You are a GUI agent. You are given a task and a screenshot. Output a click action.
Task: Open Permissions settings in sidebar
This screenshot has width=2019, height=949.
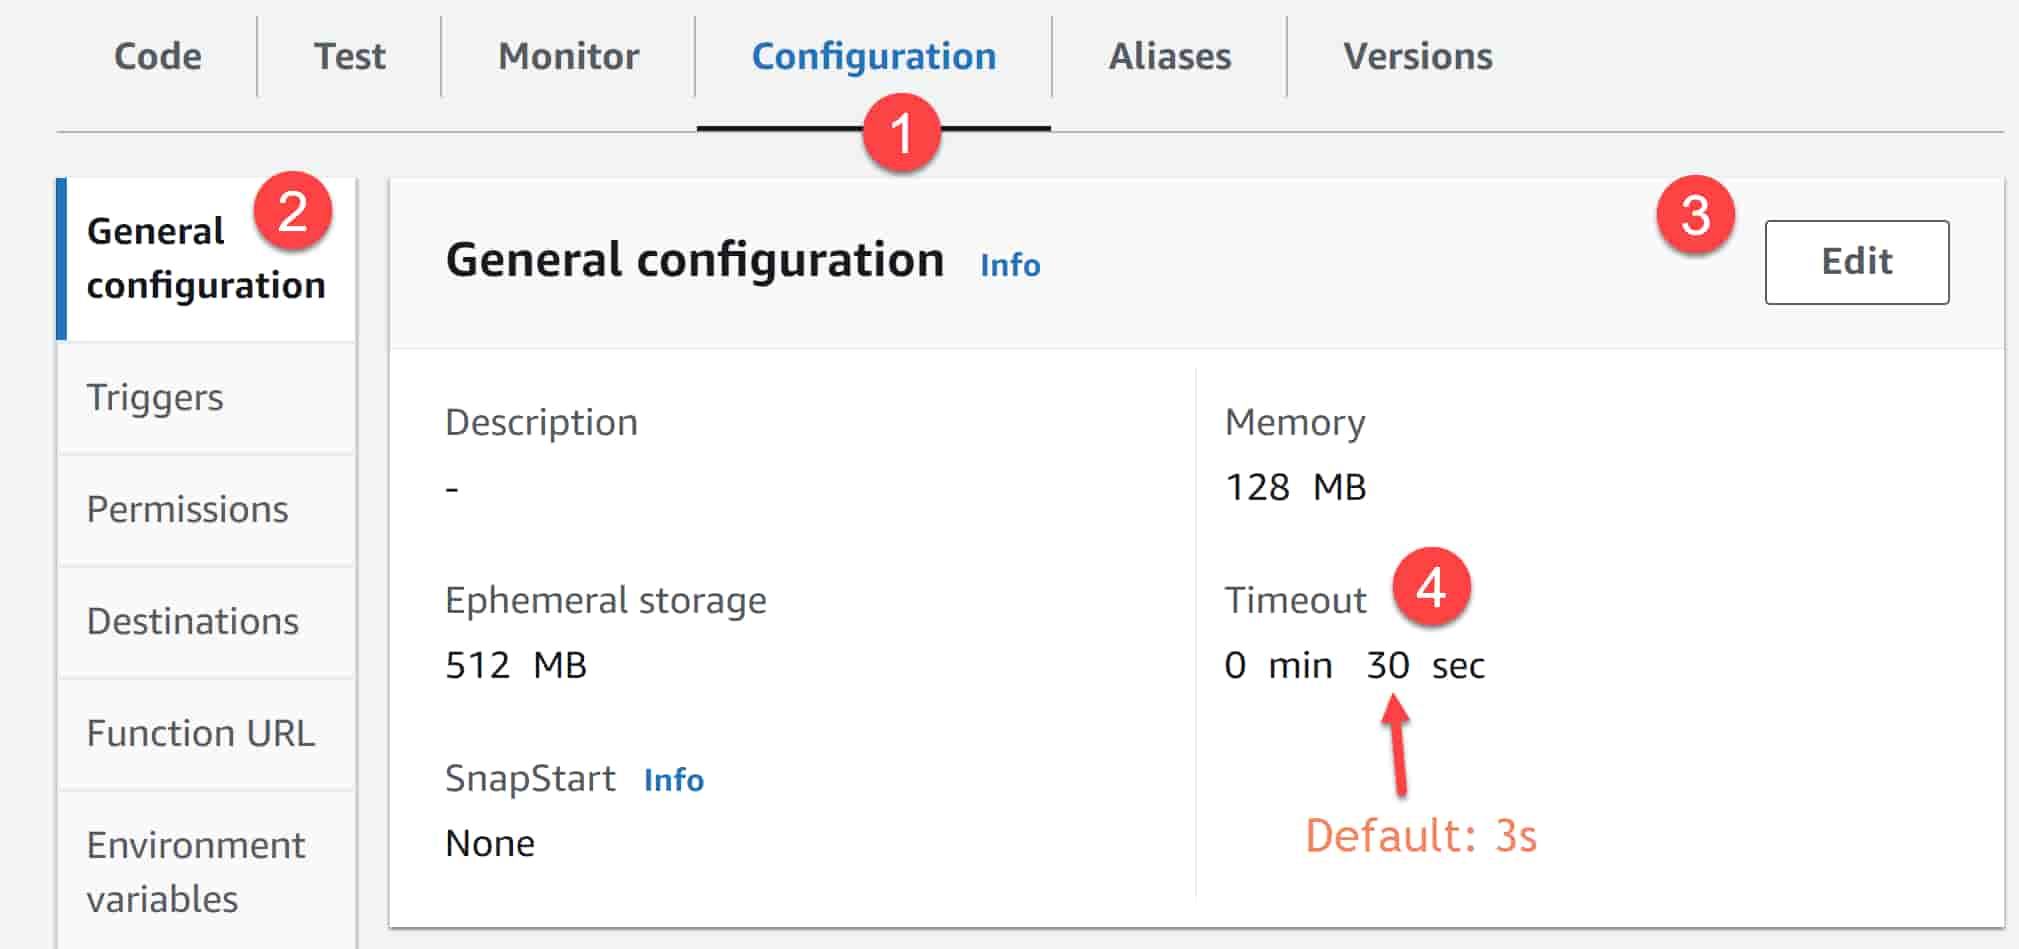pos(187,509)
